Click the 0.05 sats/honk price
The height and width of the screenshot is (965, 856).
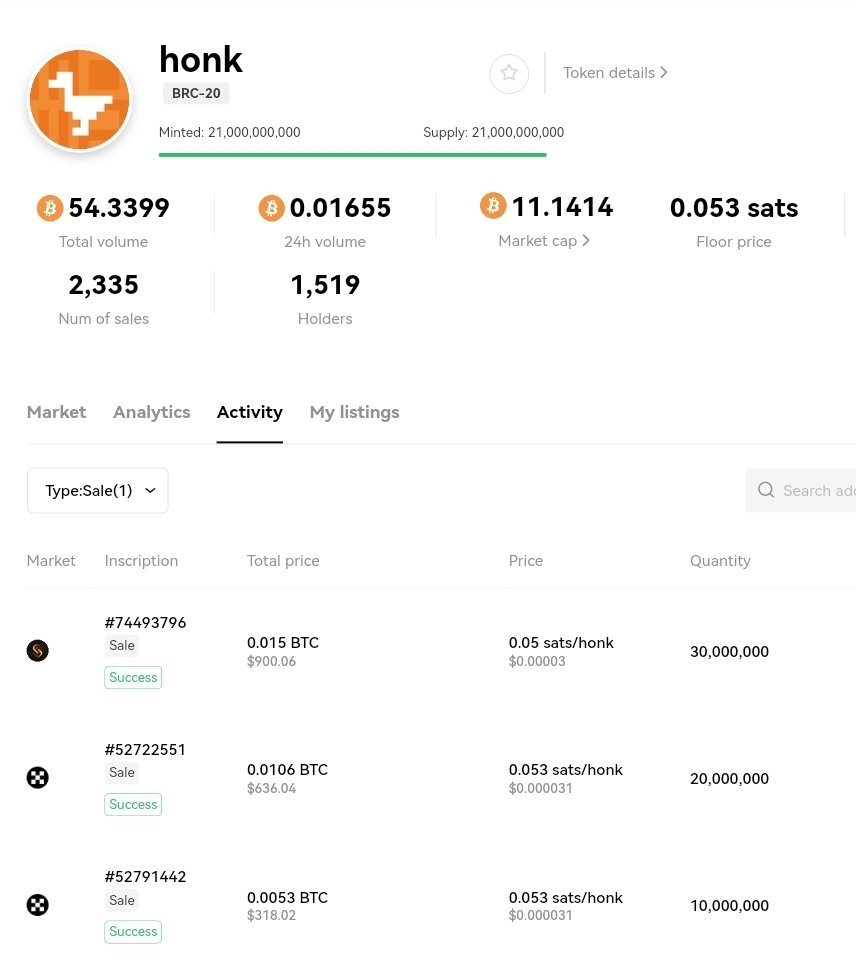coord(561,643)
